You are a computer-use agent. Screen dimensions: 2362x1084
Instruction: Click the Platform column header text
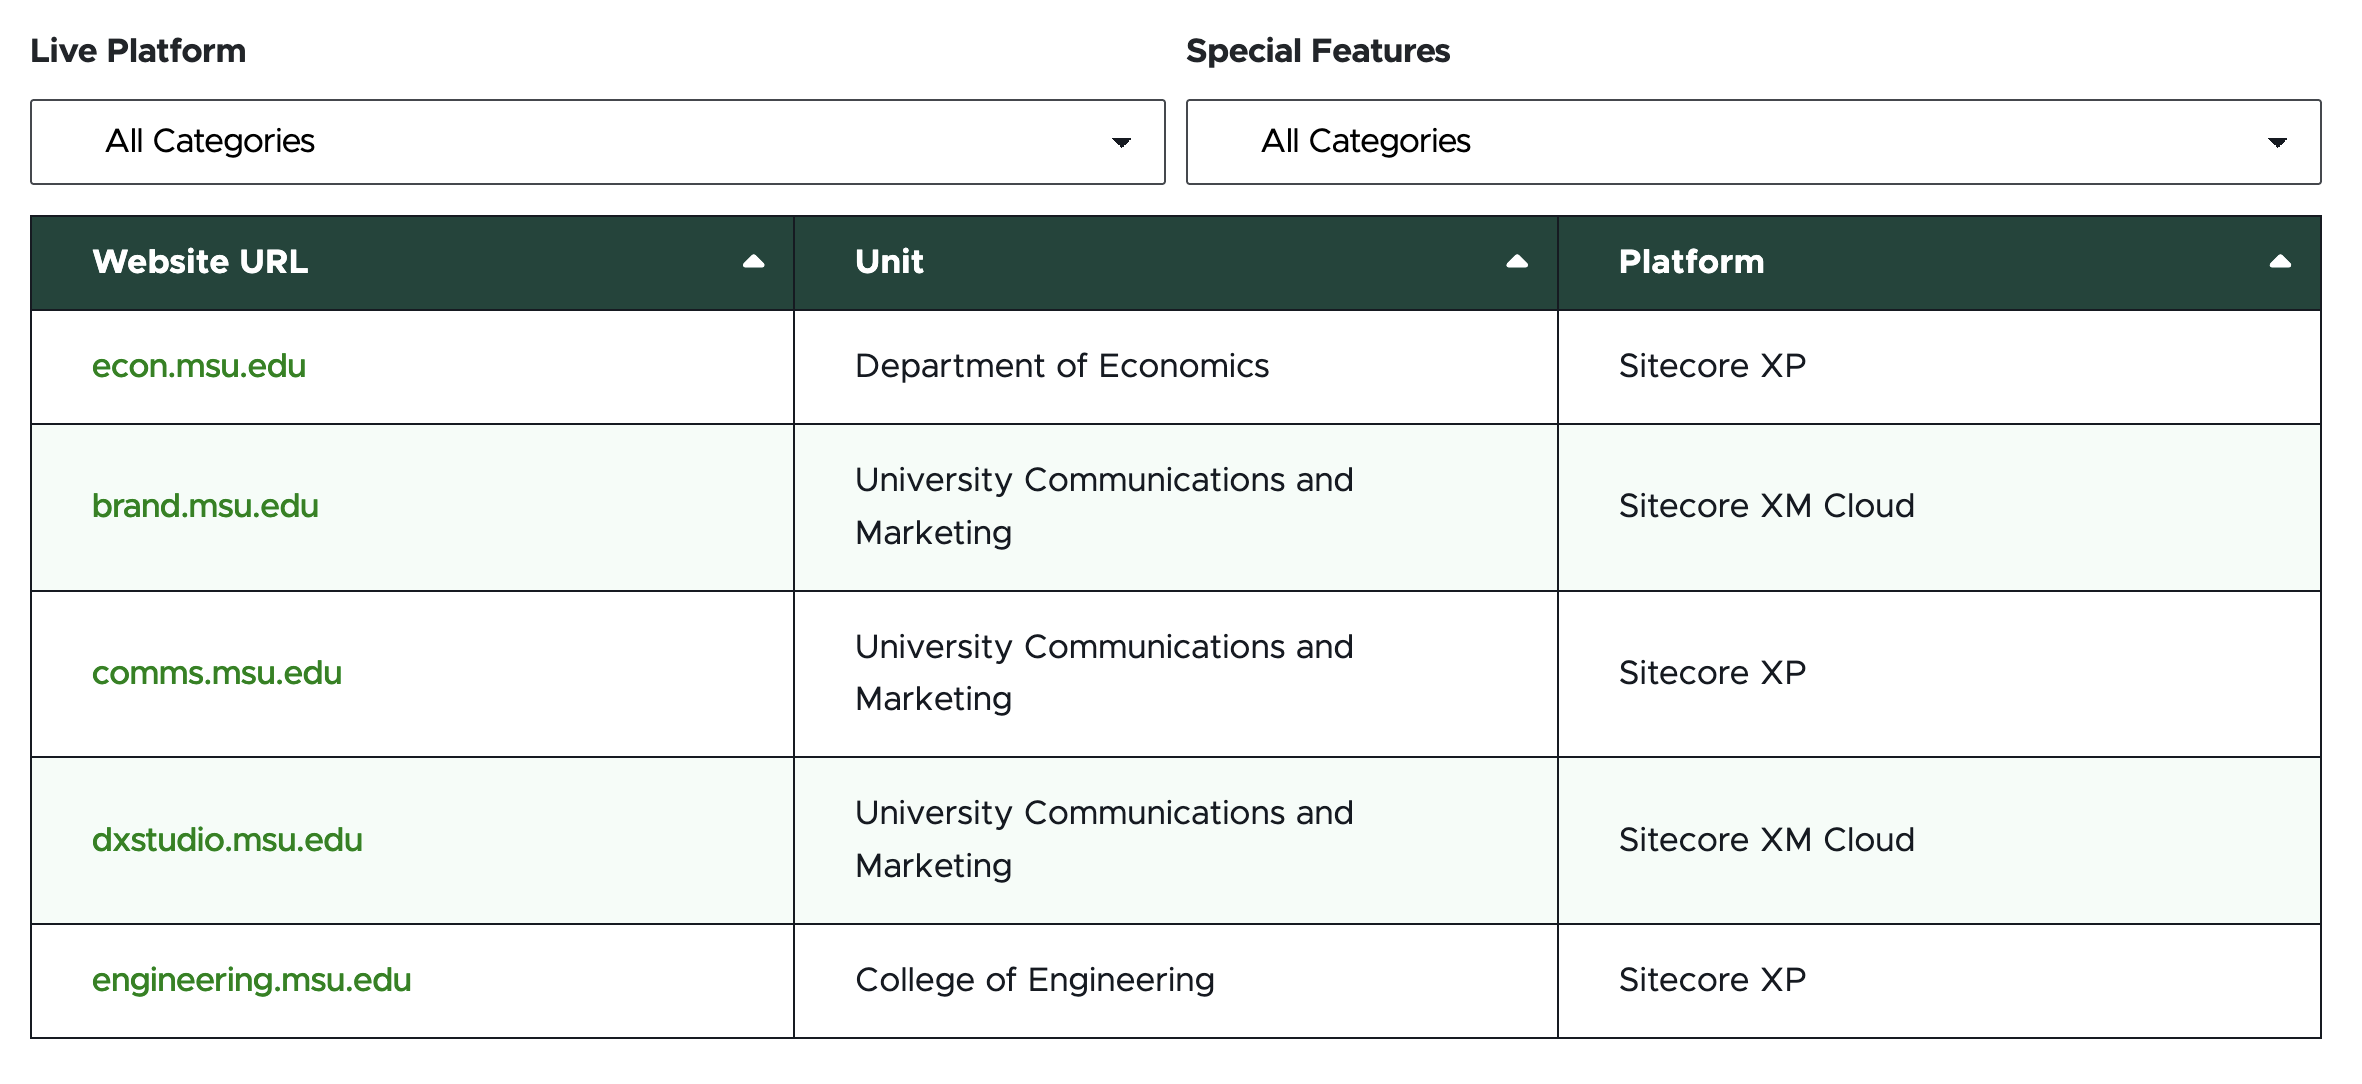click(1691, 262)
